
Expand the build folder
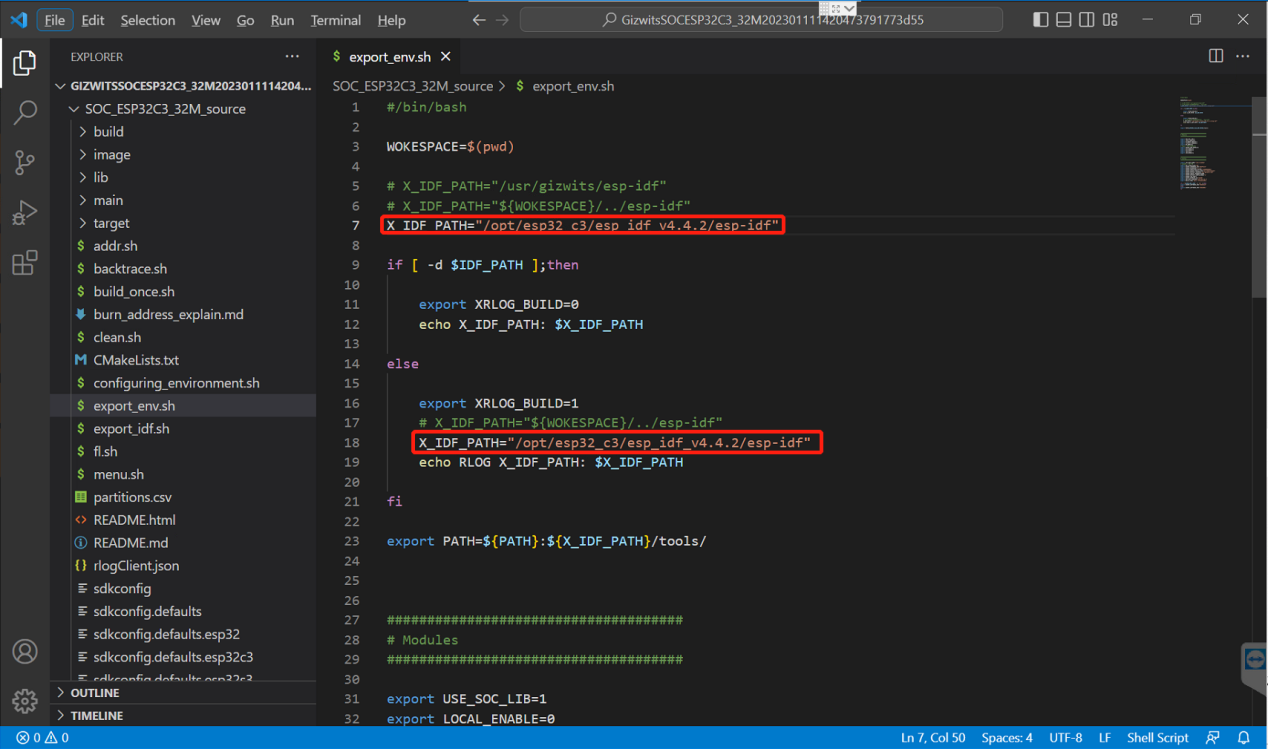(x=108, y=131)
